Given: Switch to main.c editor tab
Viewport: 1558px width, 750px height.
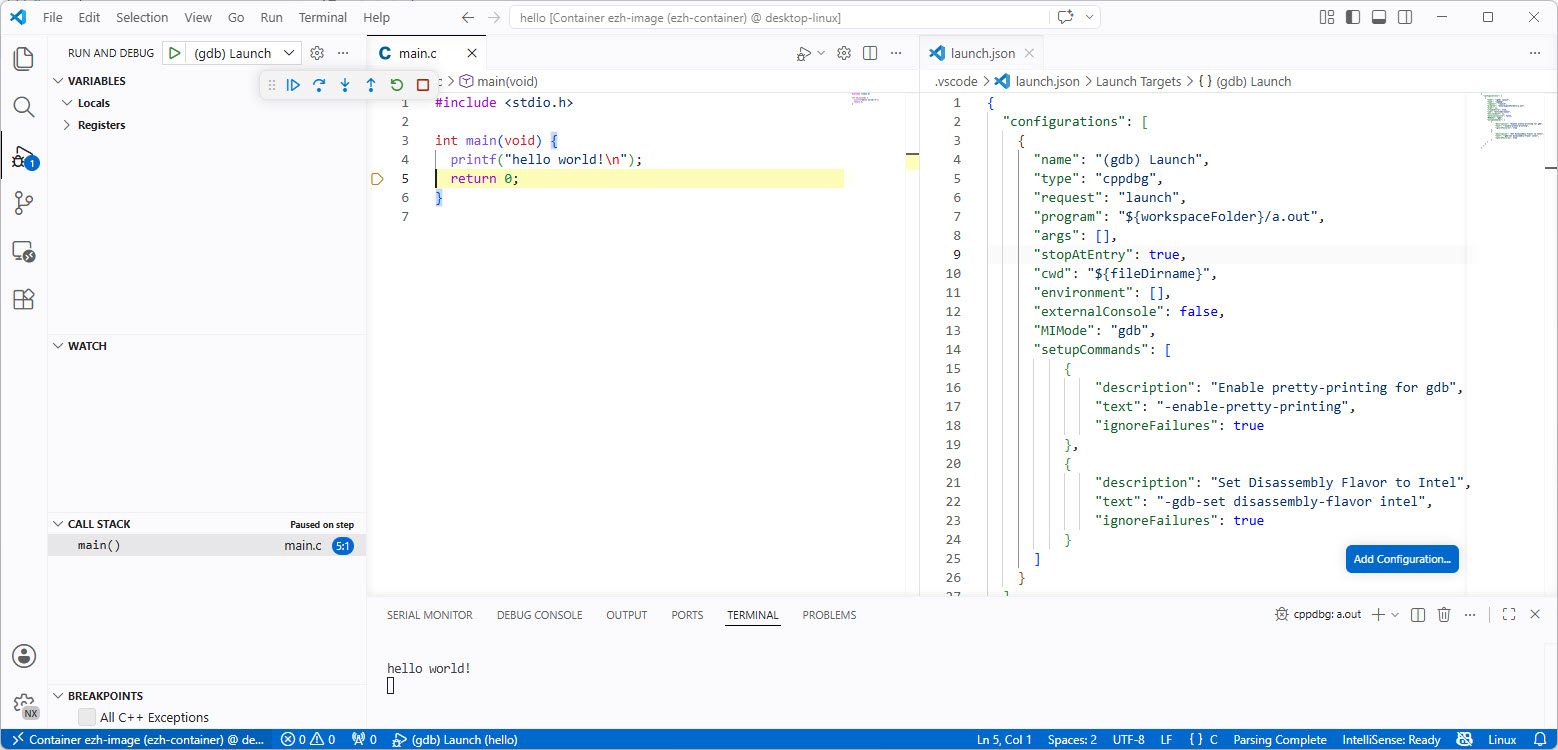Looking at the screenshot, I should tap(417, 53).
